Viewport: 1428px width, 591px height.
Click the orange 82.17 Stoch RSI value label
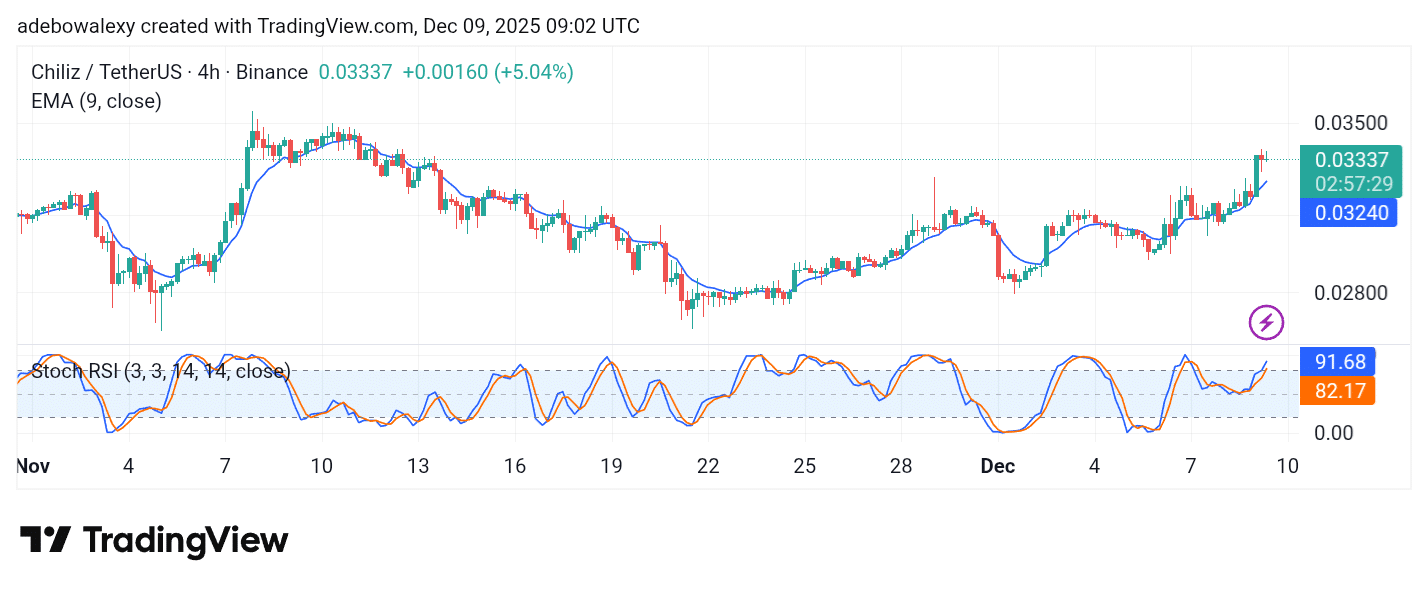(x=1338, y=392)
